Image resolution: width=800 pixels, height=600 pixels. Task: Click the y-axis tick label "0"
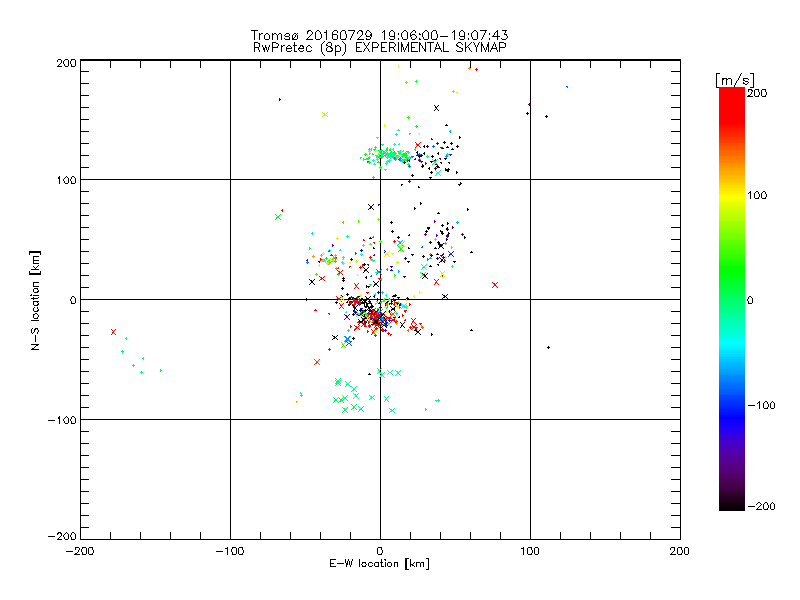[73, 300]
